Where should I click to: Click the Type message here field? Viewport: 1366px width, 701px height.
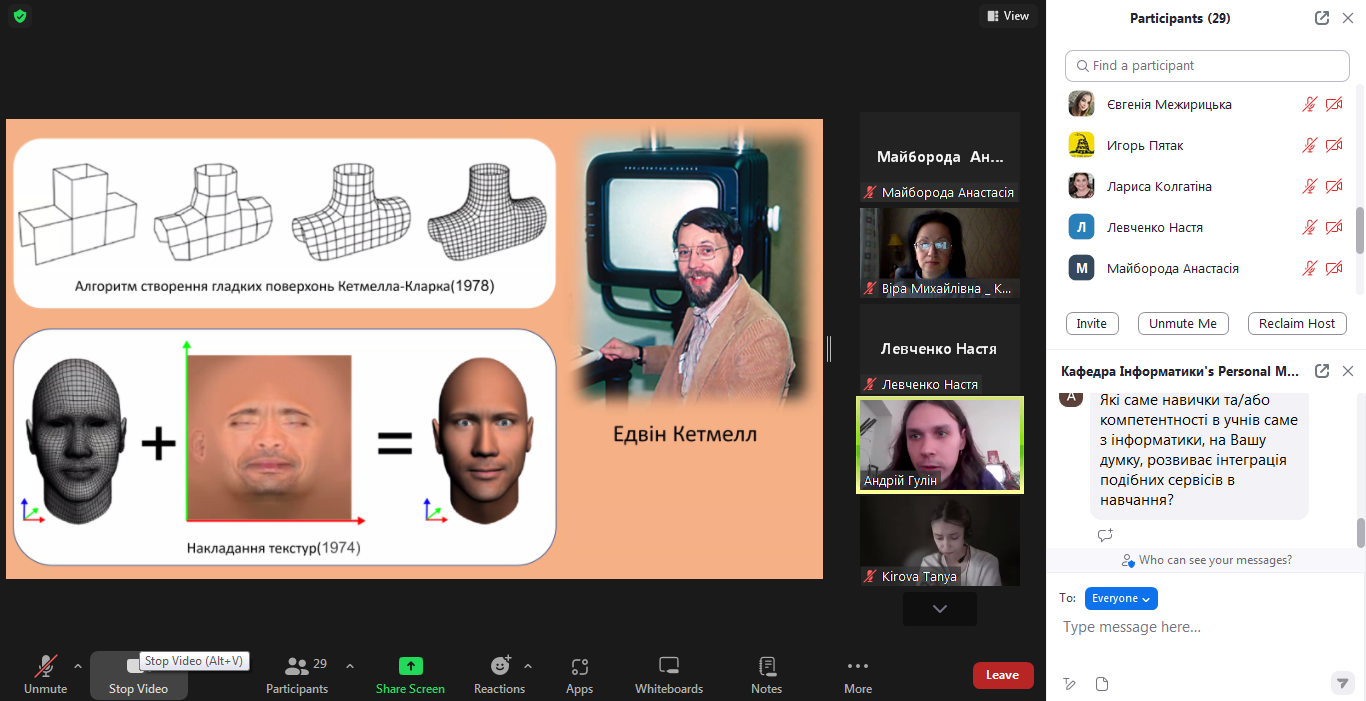[1207, 627]
